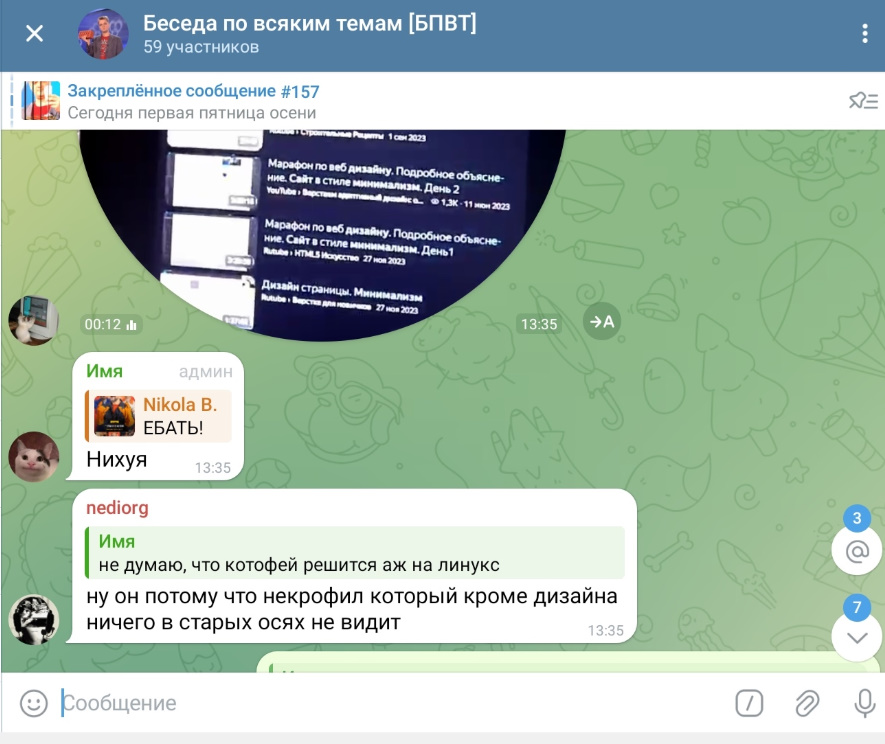Record a voice message with the microphone icon
This screenshot has height=744, width=885.
[865, 703]
